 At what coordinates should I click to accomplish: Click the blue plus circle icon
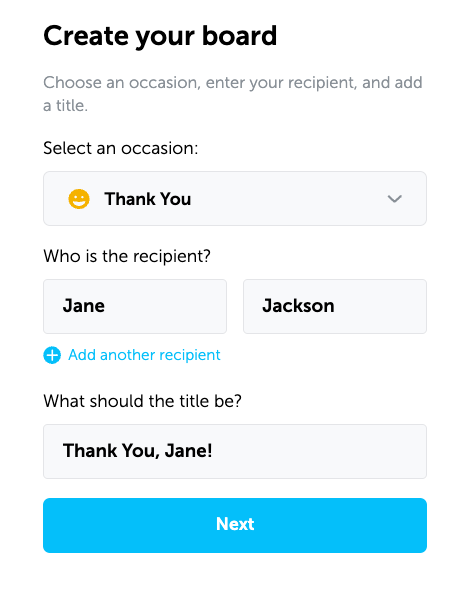pyautogui.click(x=52, y=355)
